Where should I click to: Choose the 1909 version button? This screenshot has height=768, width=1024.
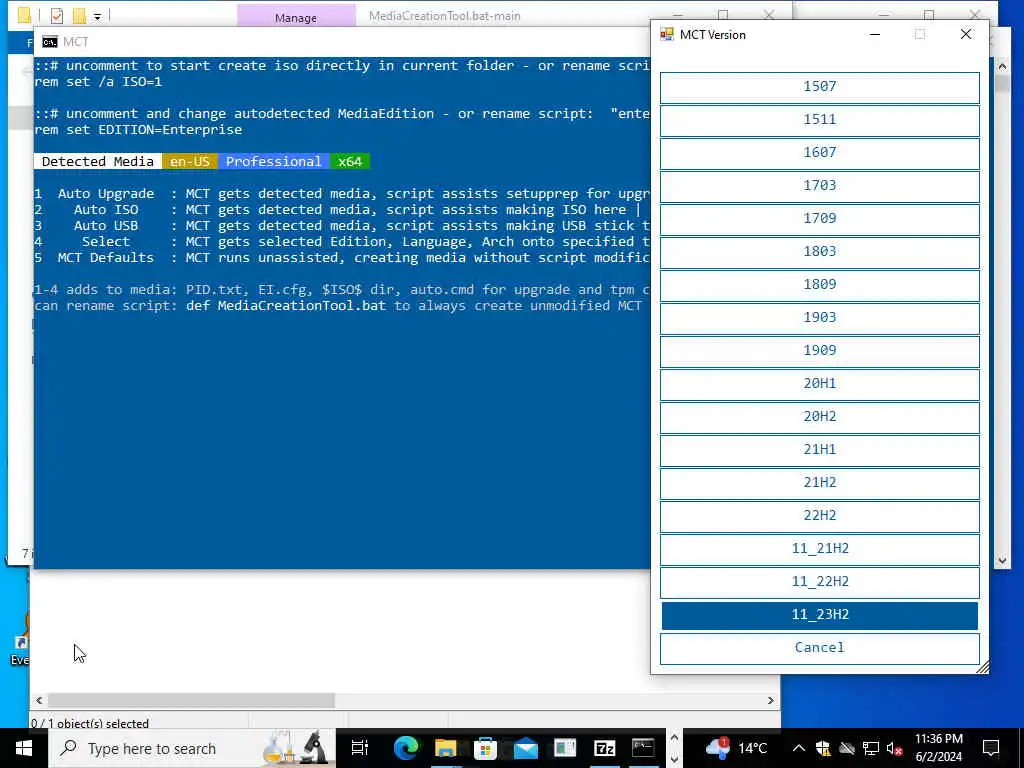[820, 351]
